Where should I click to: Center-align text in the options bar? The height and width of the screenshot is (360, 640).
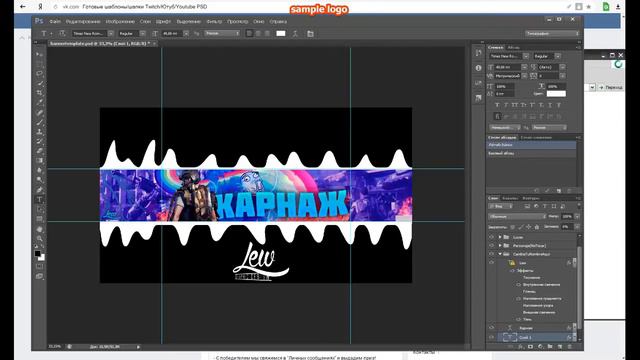coord(258,33)
